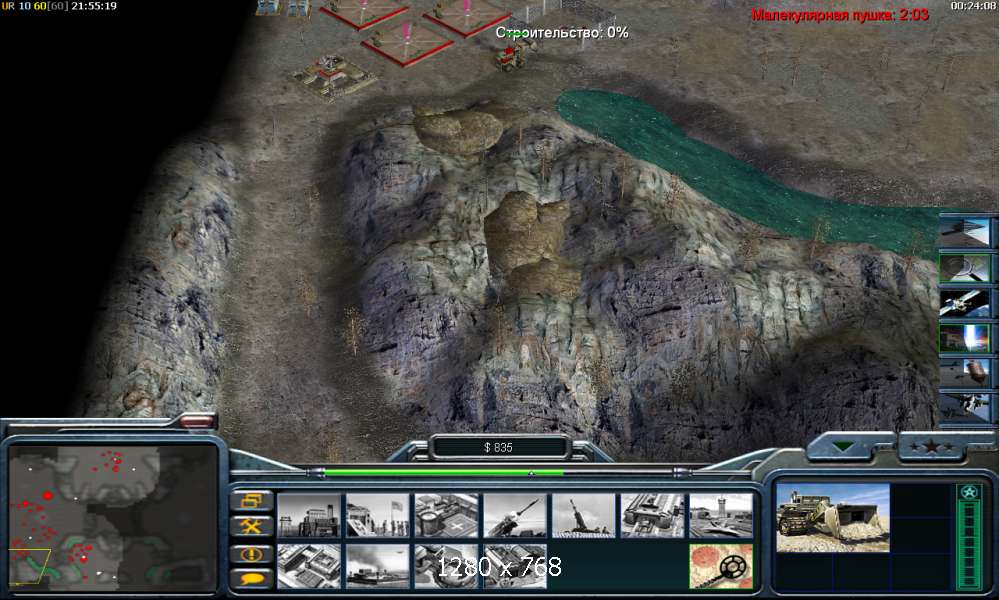Place a beacon with exclamation button

[252, 554]
